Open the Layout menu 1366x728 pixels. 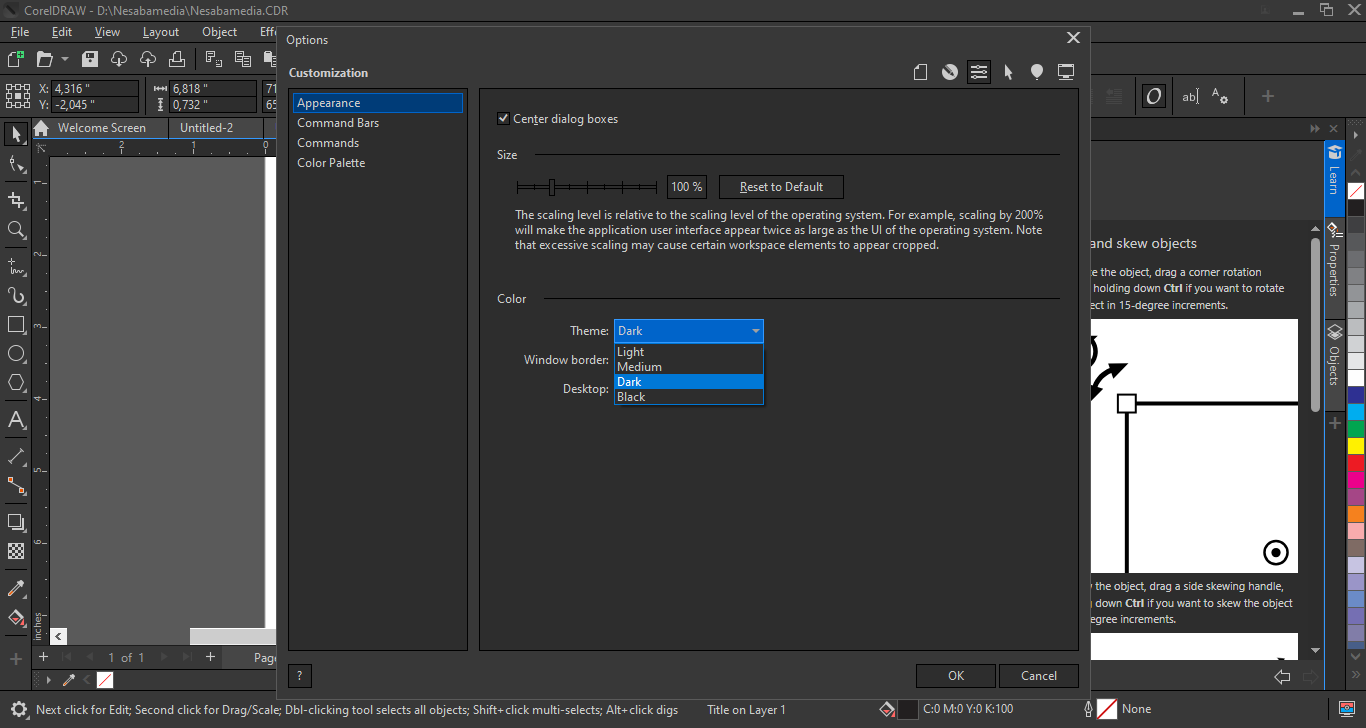[x=161, y=32]
